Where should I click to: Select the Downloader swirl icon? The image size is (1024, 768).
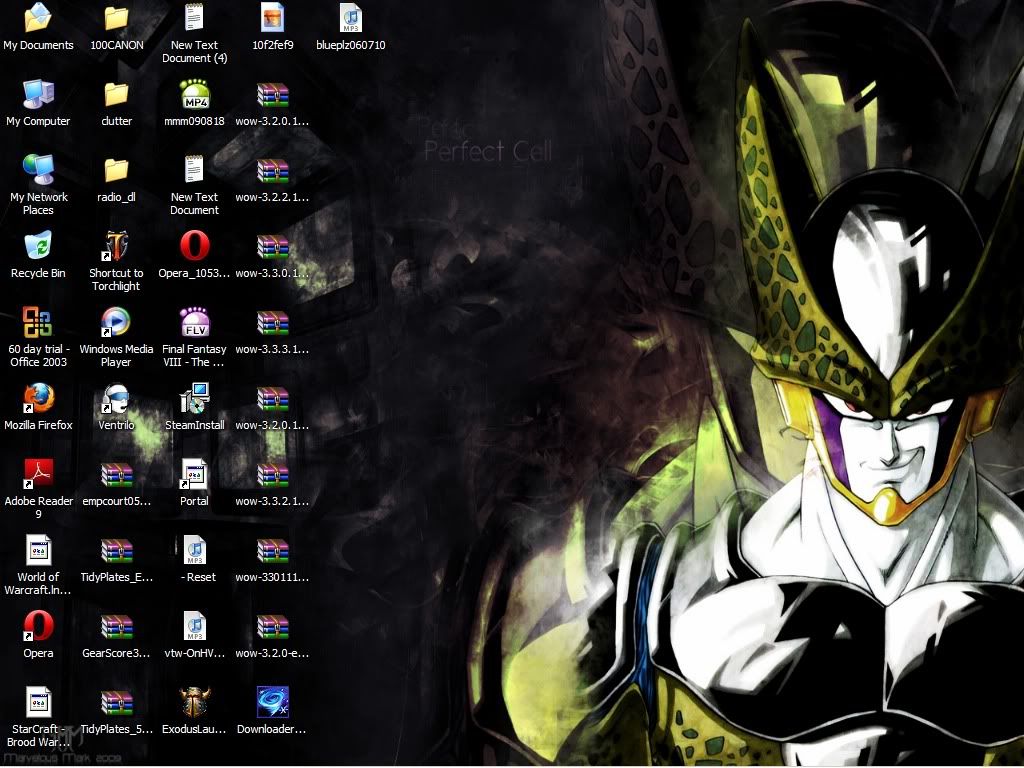tap(272, 703)
